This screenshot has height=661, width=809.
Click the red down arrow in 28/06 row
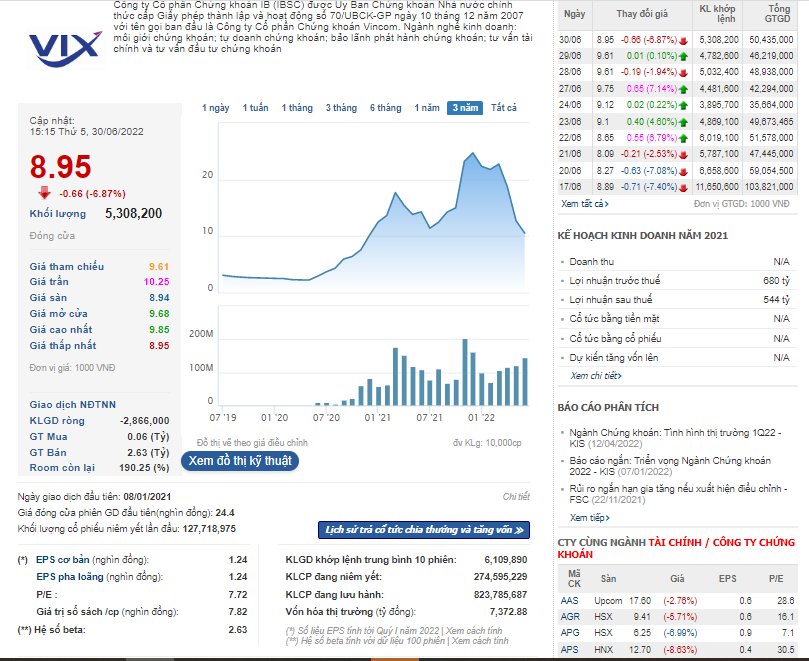pyautogui.click(x=684, y=72)
